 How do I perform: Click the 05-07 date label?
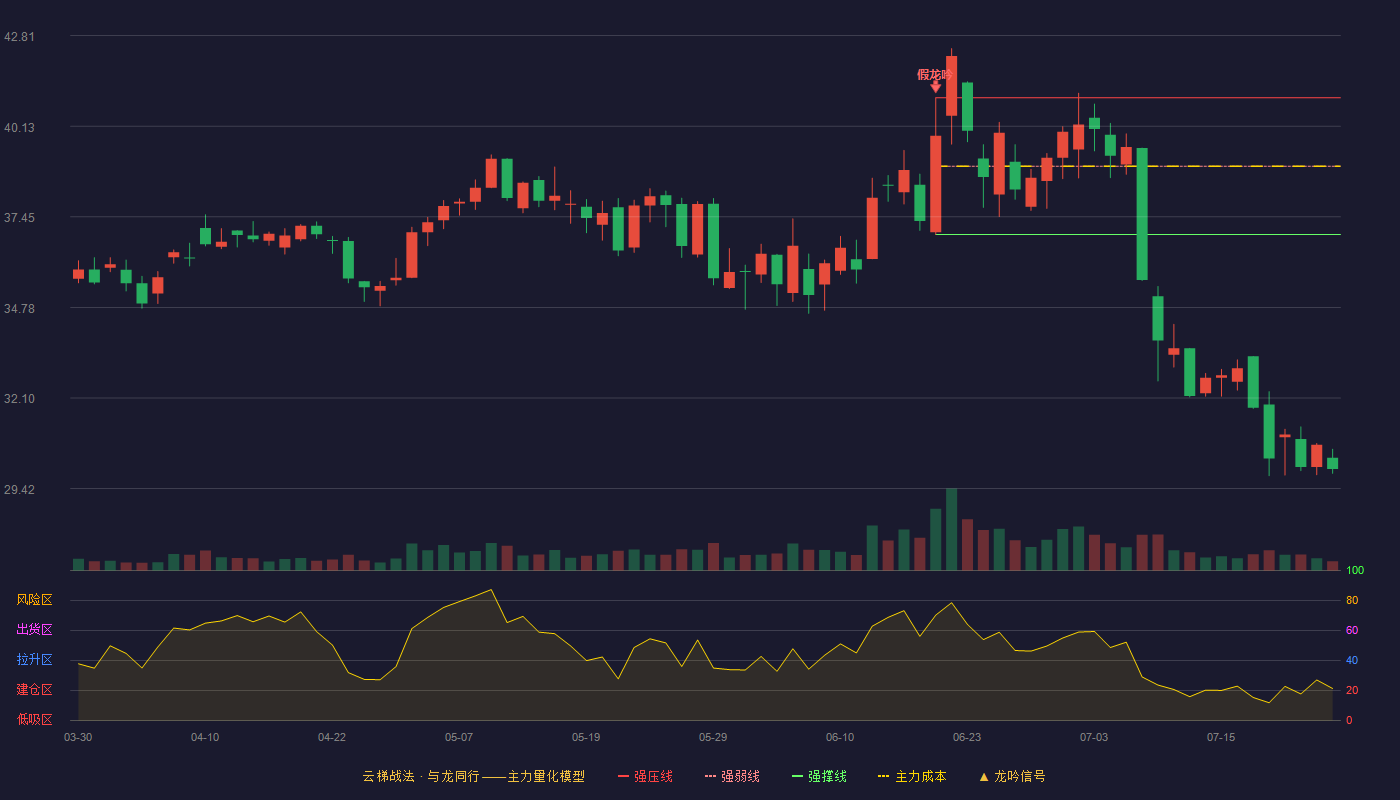(459, 737)
